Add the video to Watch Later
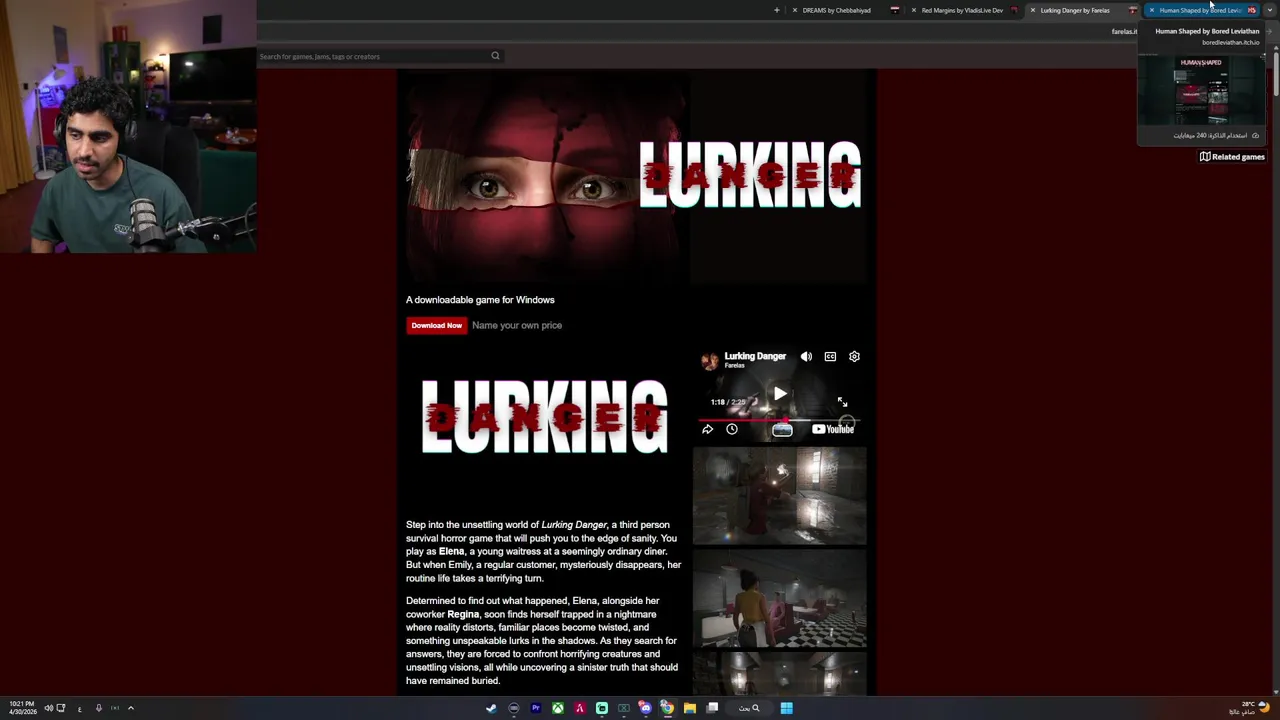 click(x=732, y=429)
